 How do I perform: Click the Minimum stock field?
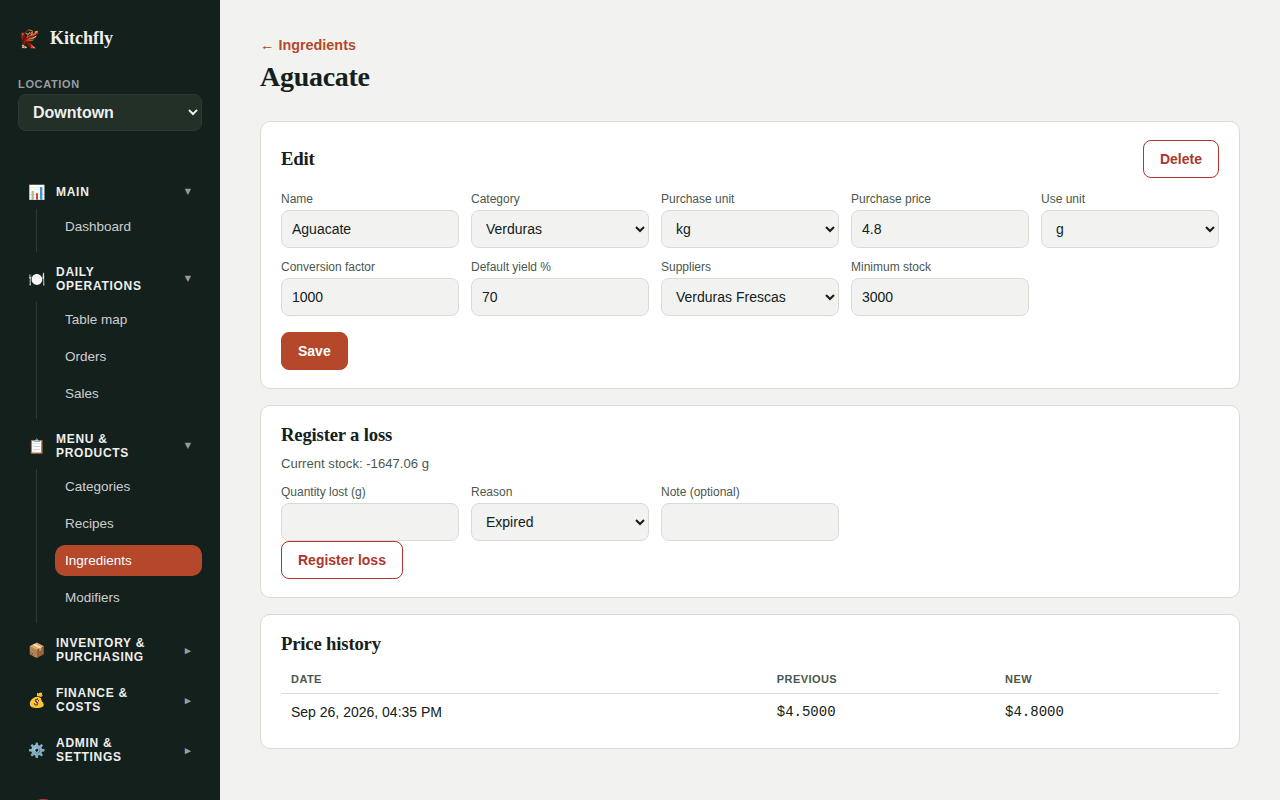tap(940, 297)
